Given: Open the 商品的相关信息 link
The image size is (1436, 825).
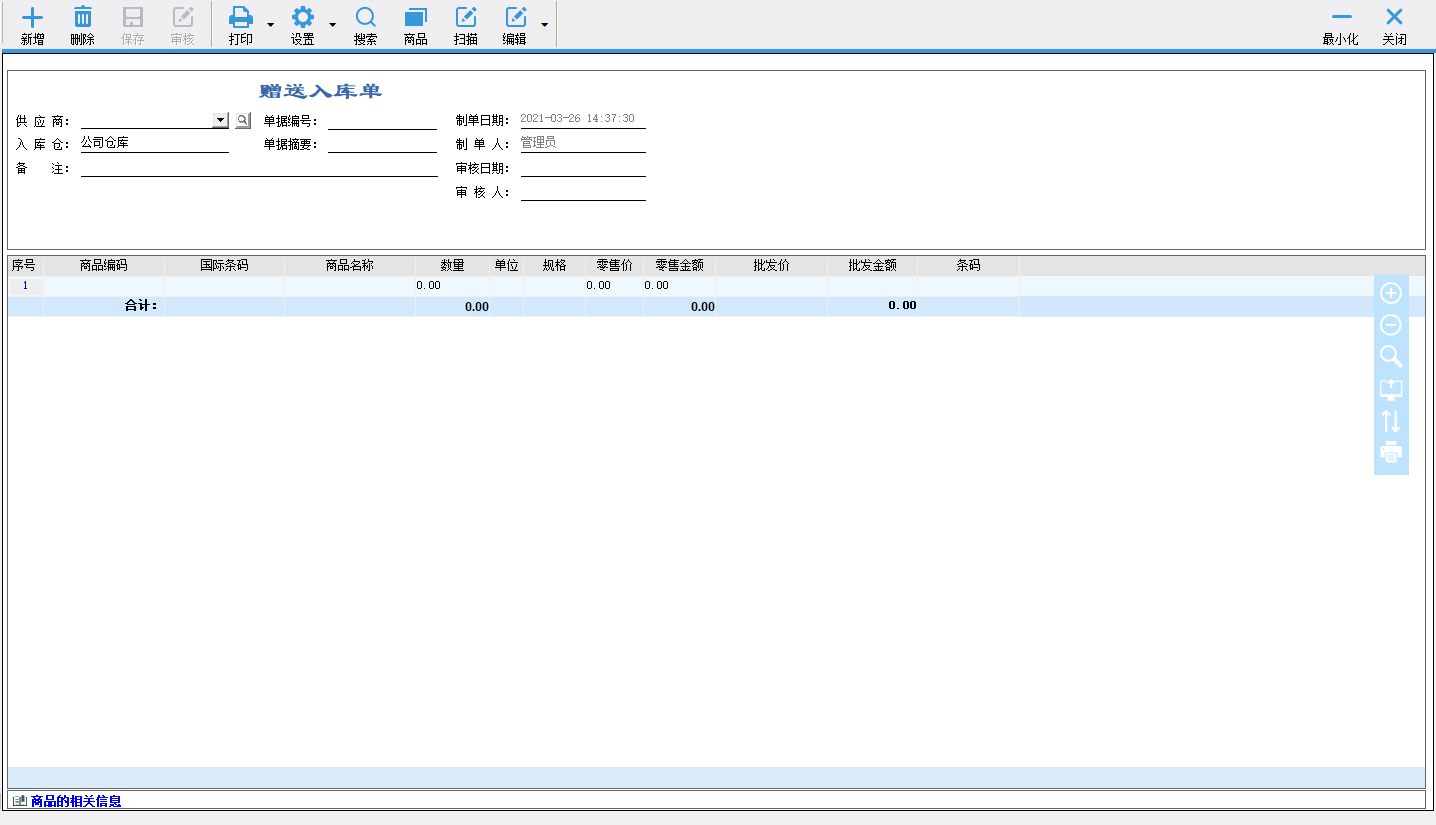Looking at the screenshot, I should [76, 801].
